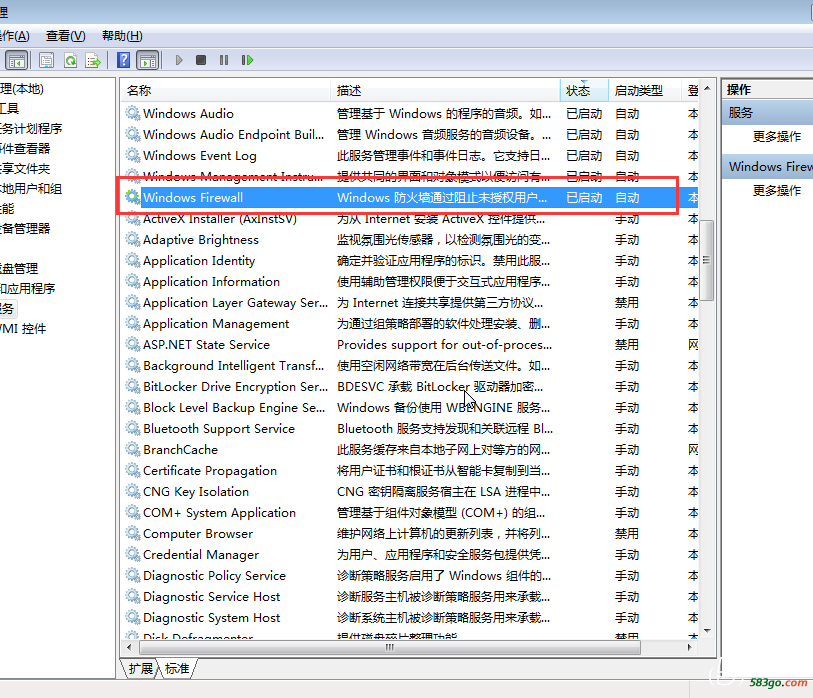Select the Application Management service name
Viewport: 813px width, 698px height.
coord(216,323)
